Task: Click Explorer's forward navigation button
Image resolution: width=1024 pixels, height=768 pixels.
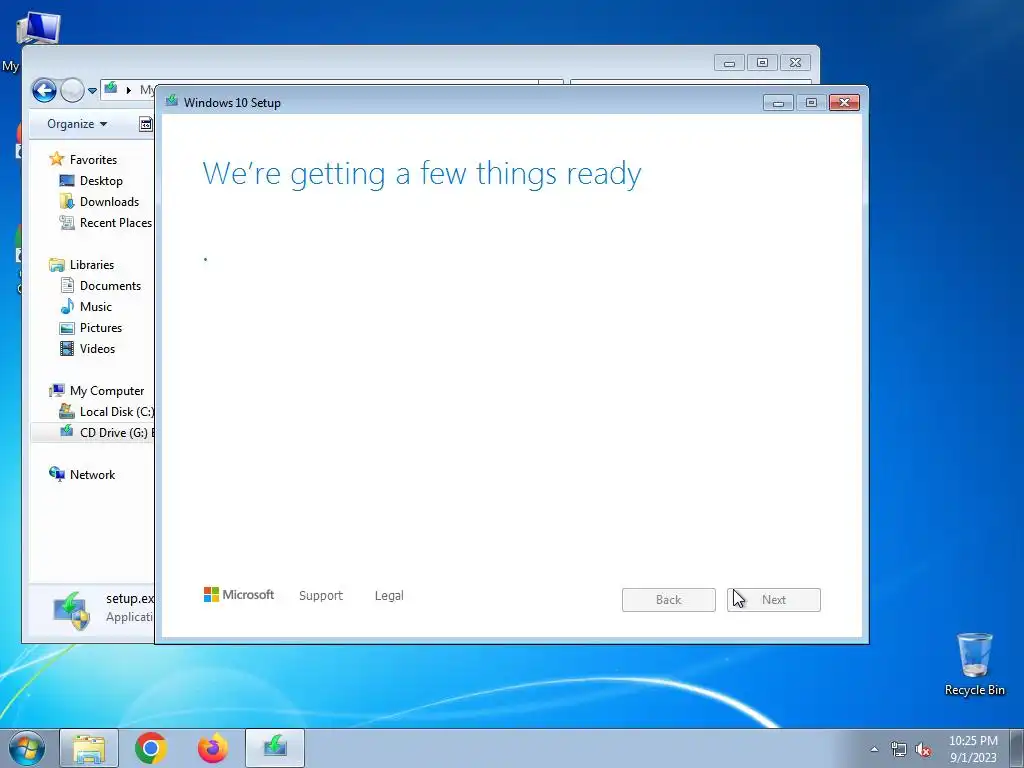Action: pyautogui.click(x=72, y=90)
